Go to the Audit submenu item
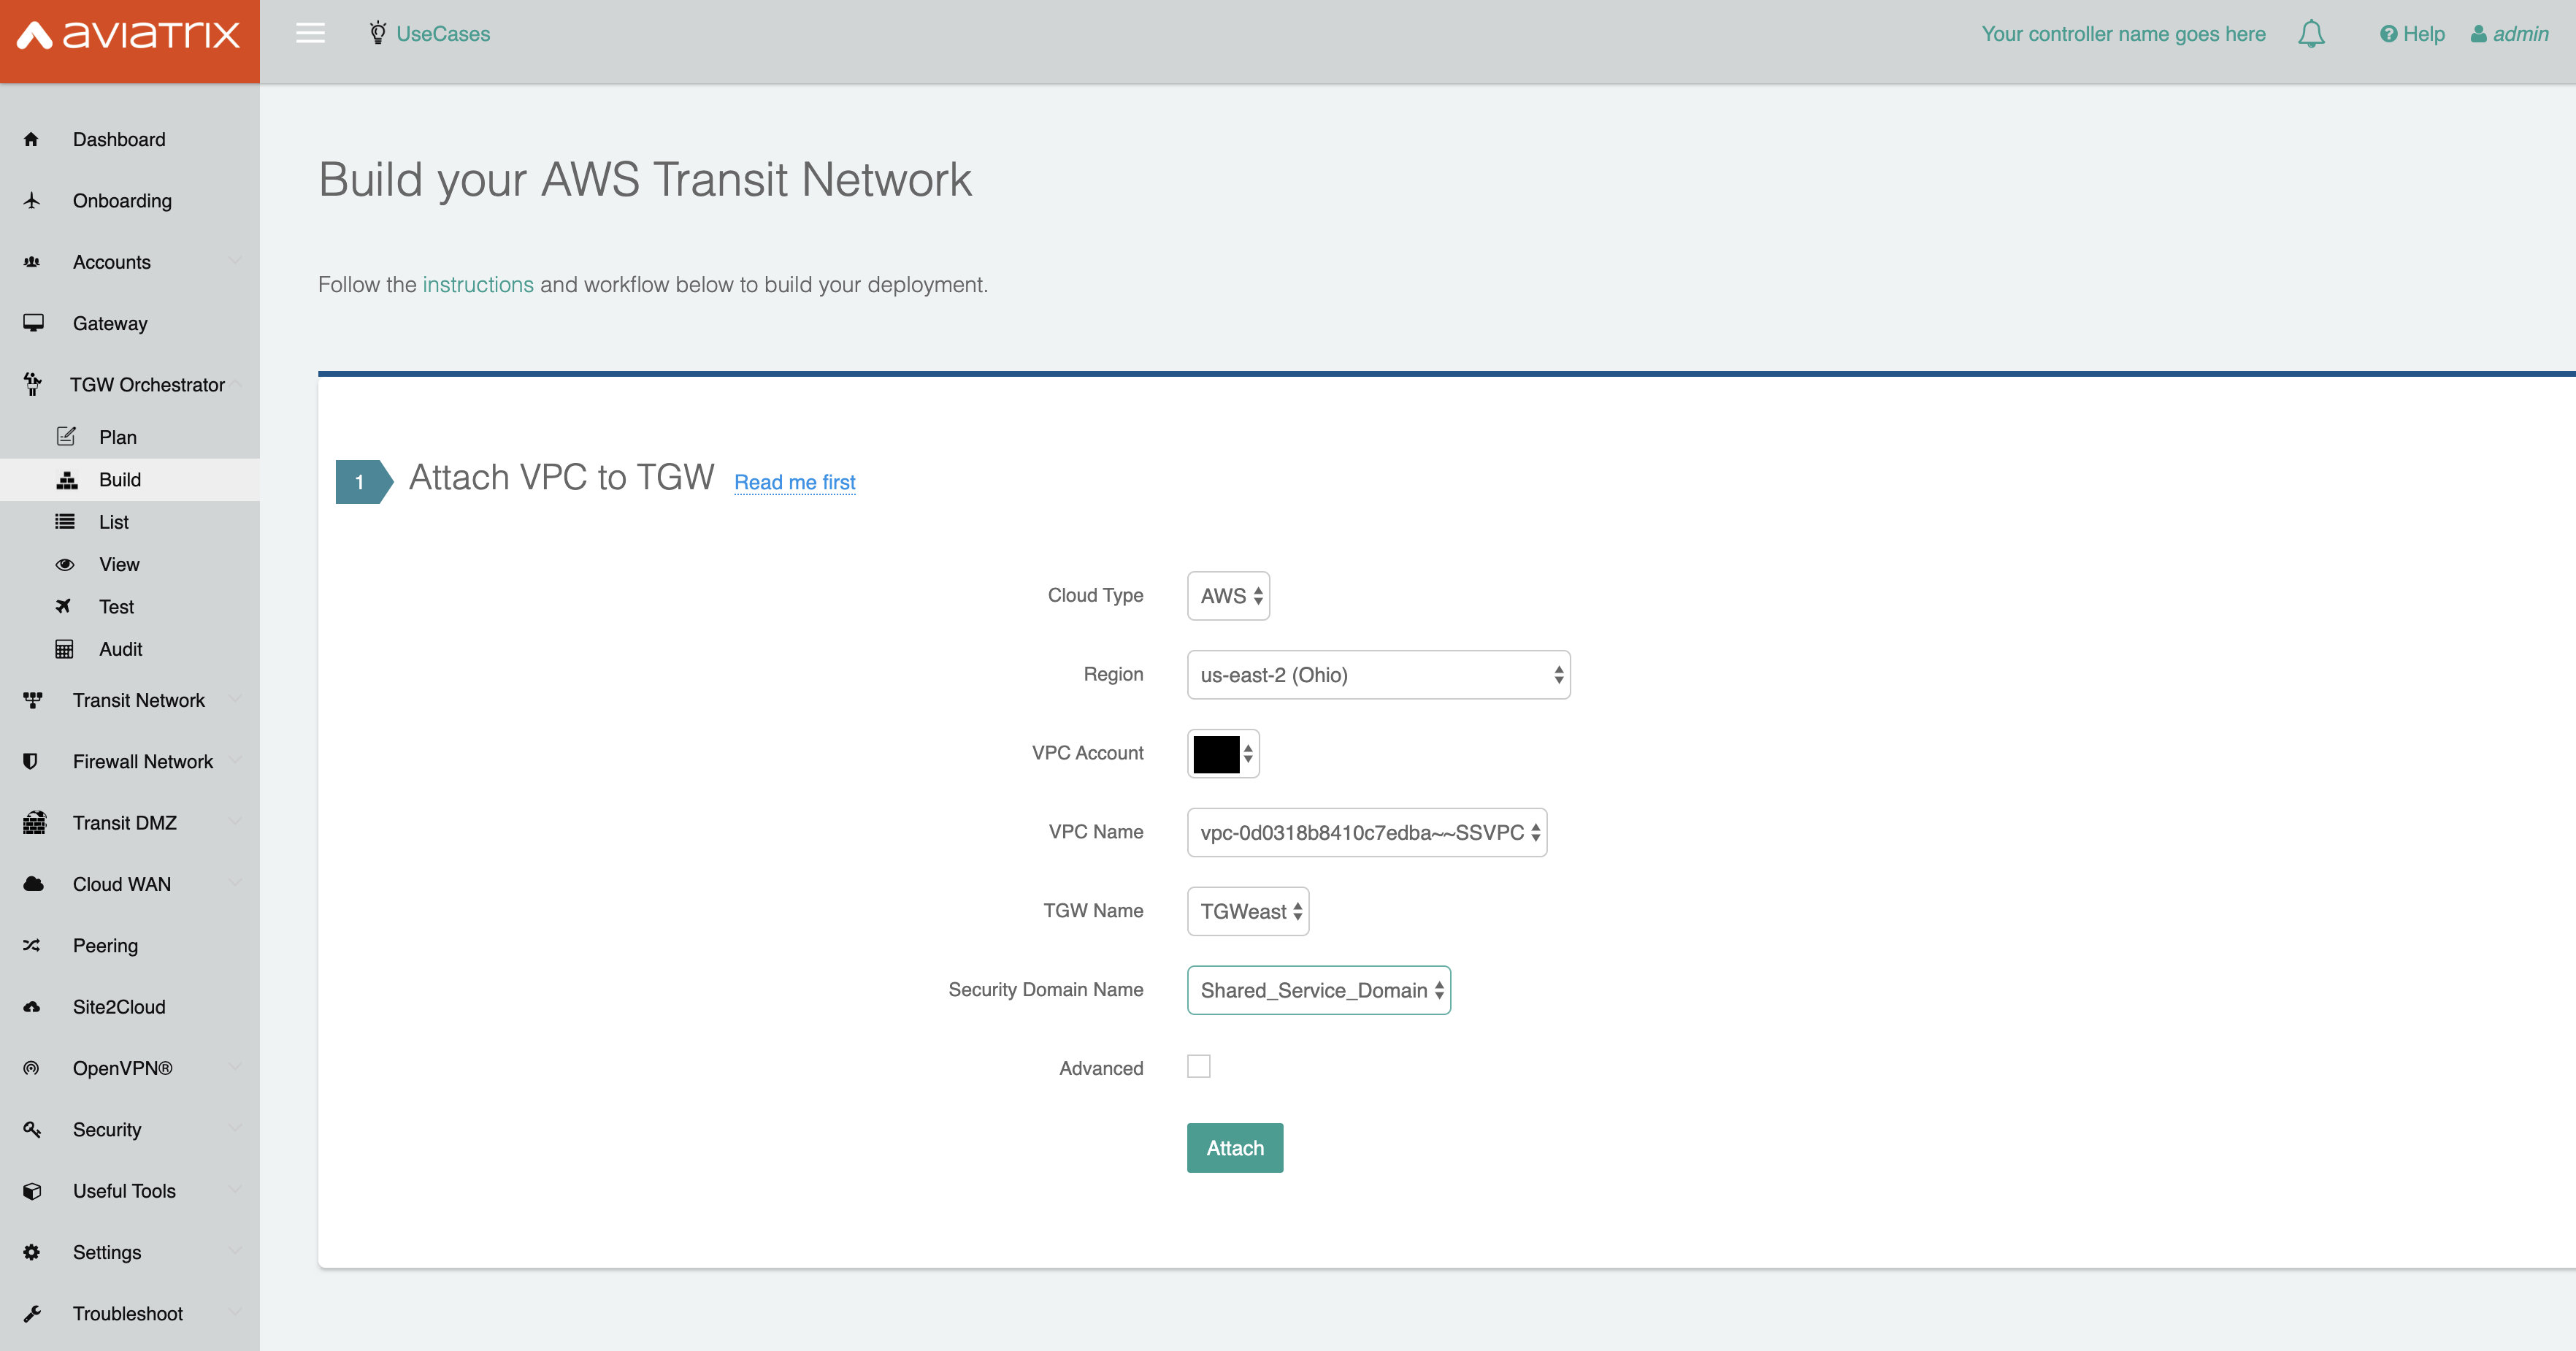This screenshot has height=1351, width=2576. pyautogui.click(x=120, y=649)
